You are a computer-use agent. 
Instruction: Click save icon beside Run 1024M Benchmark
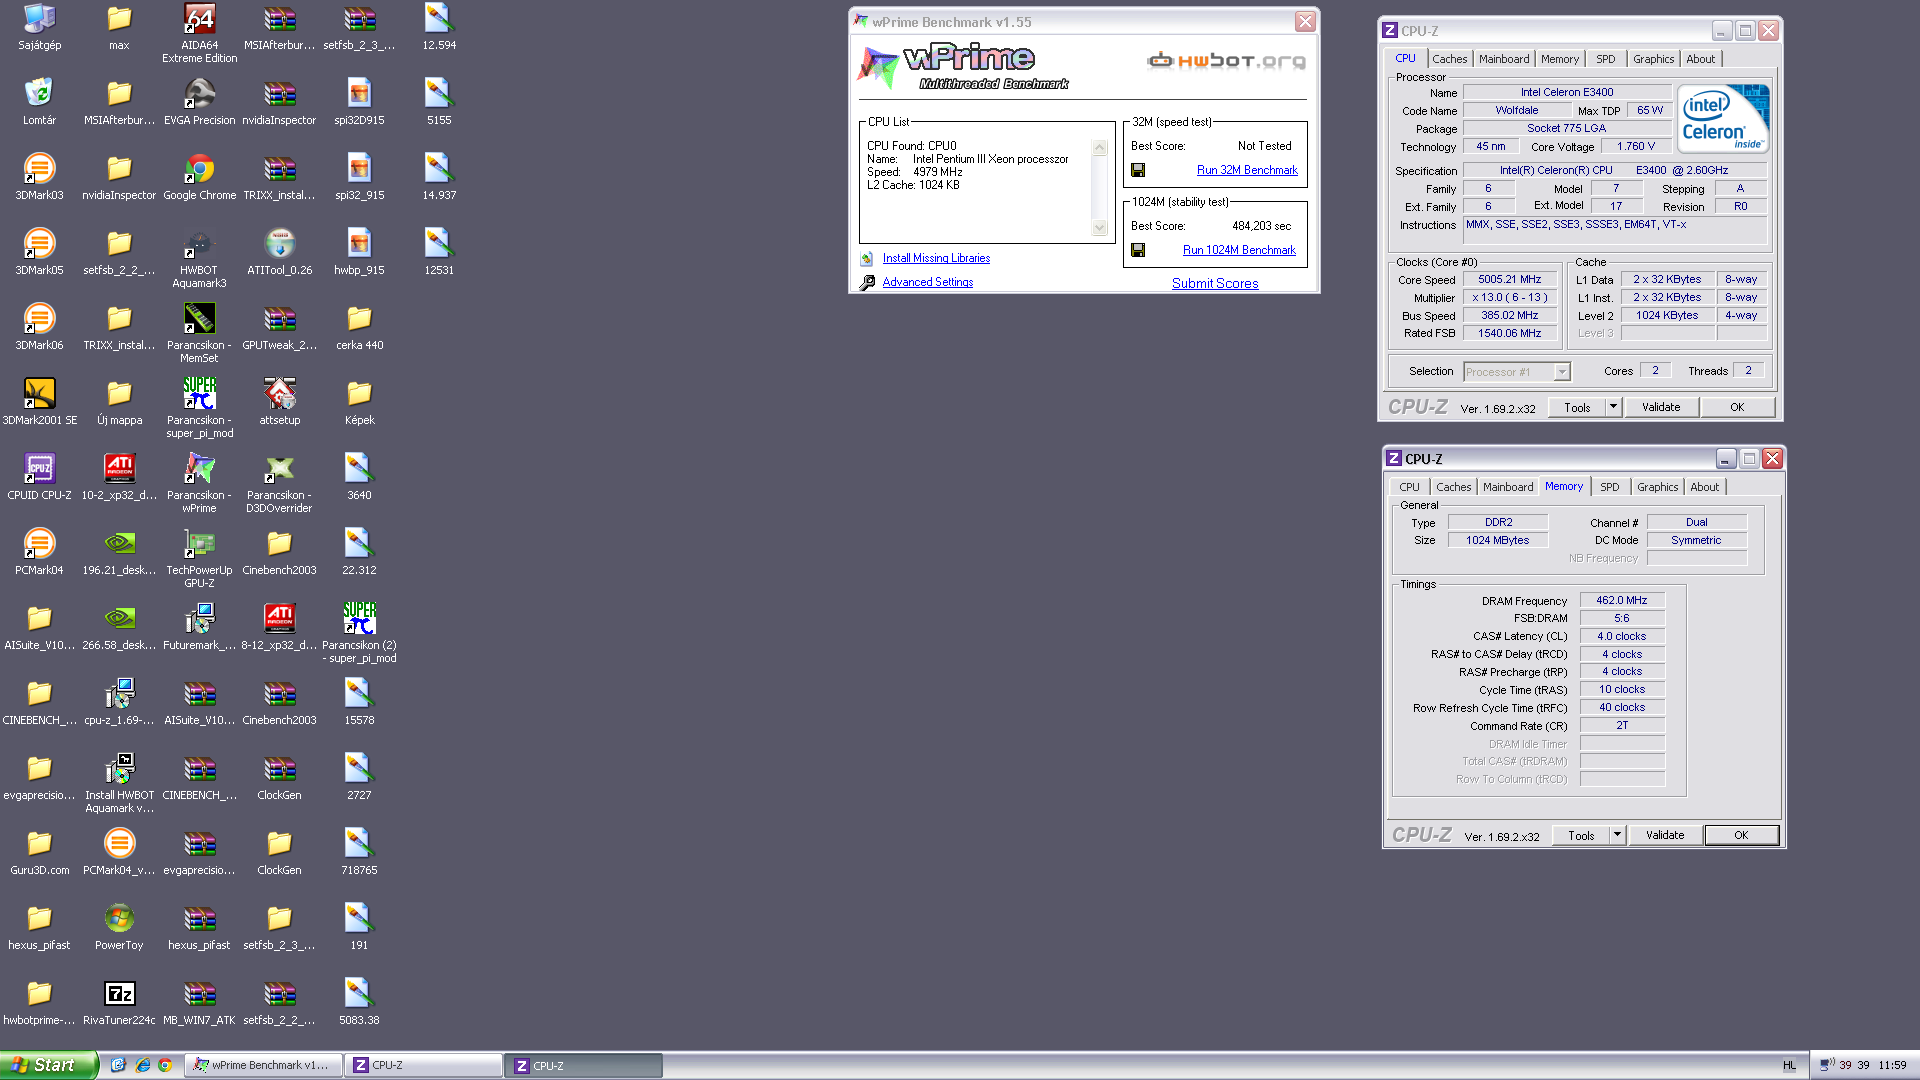tap(1138, 250)
